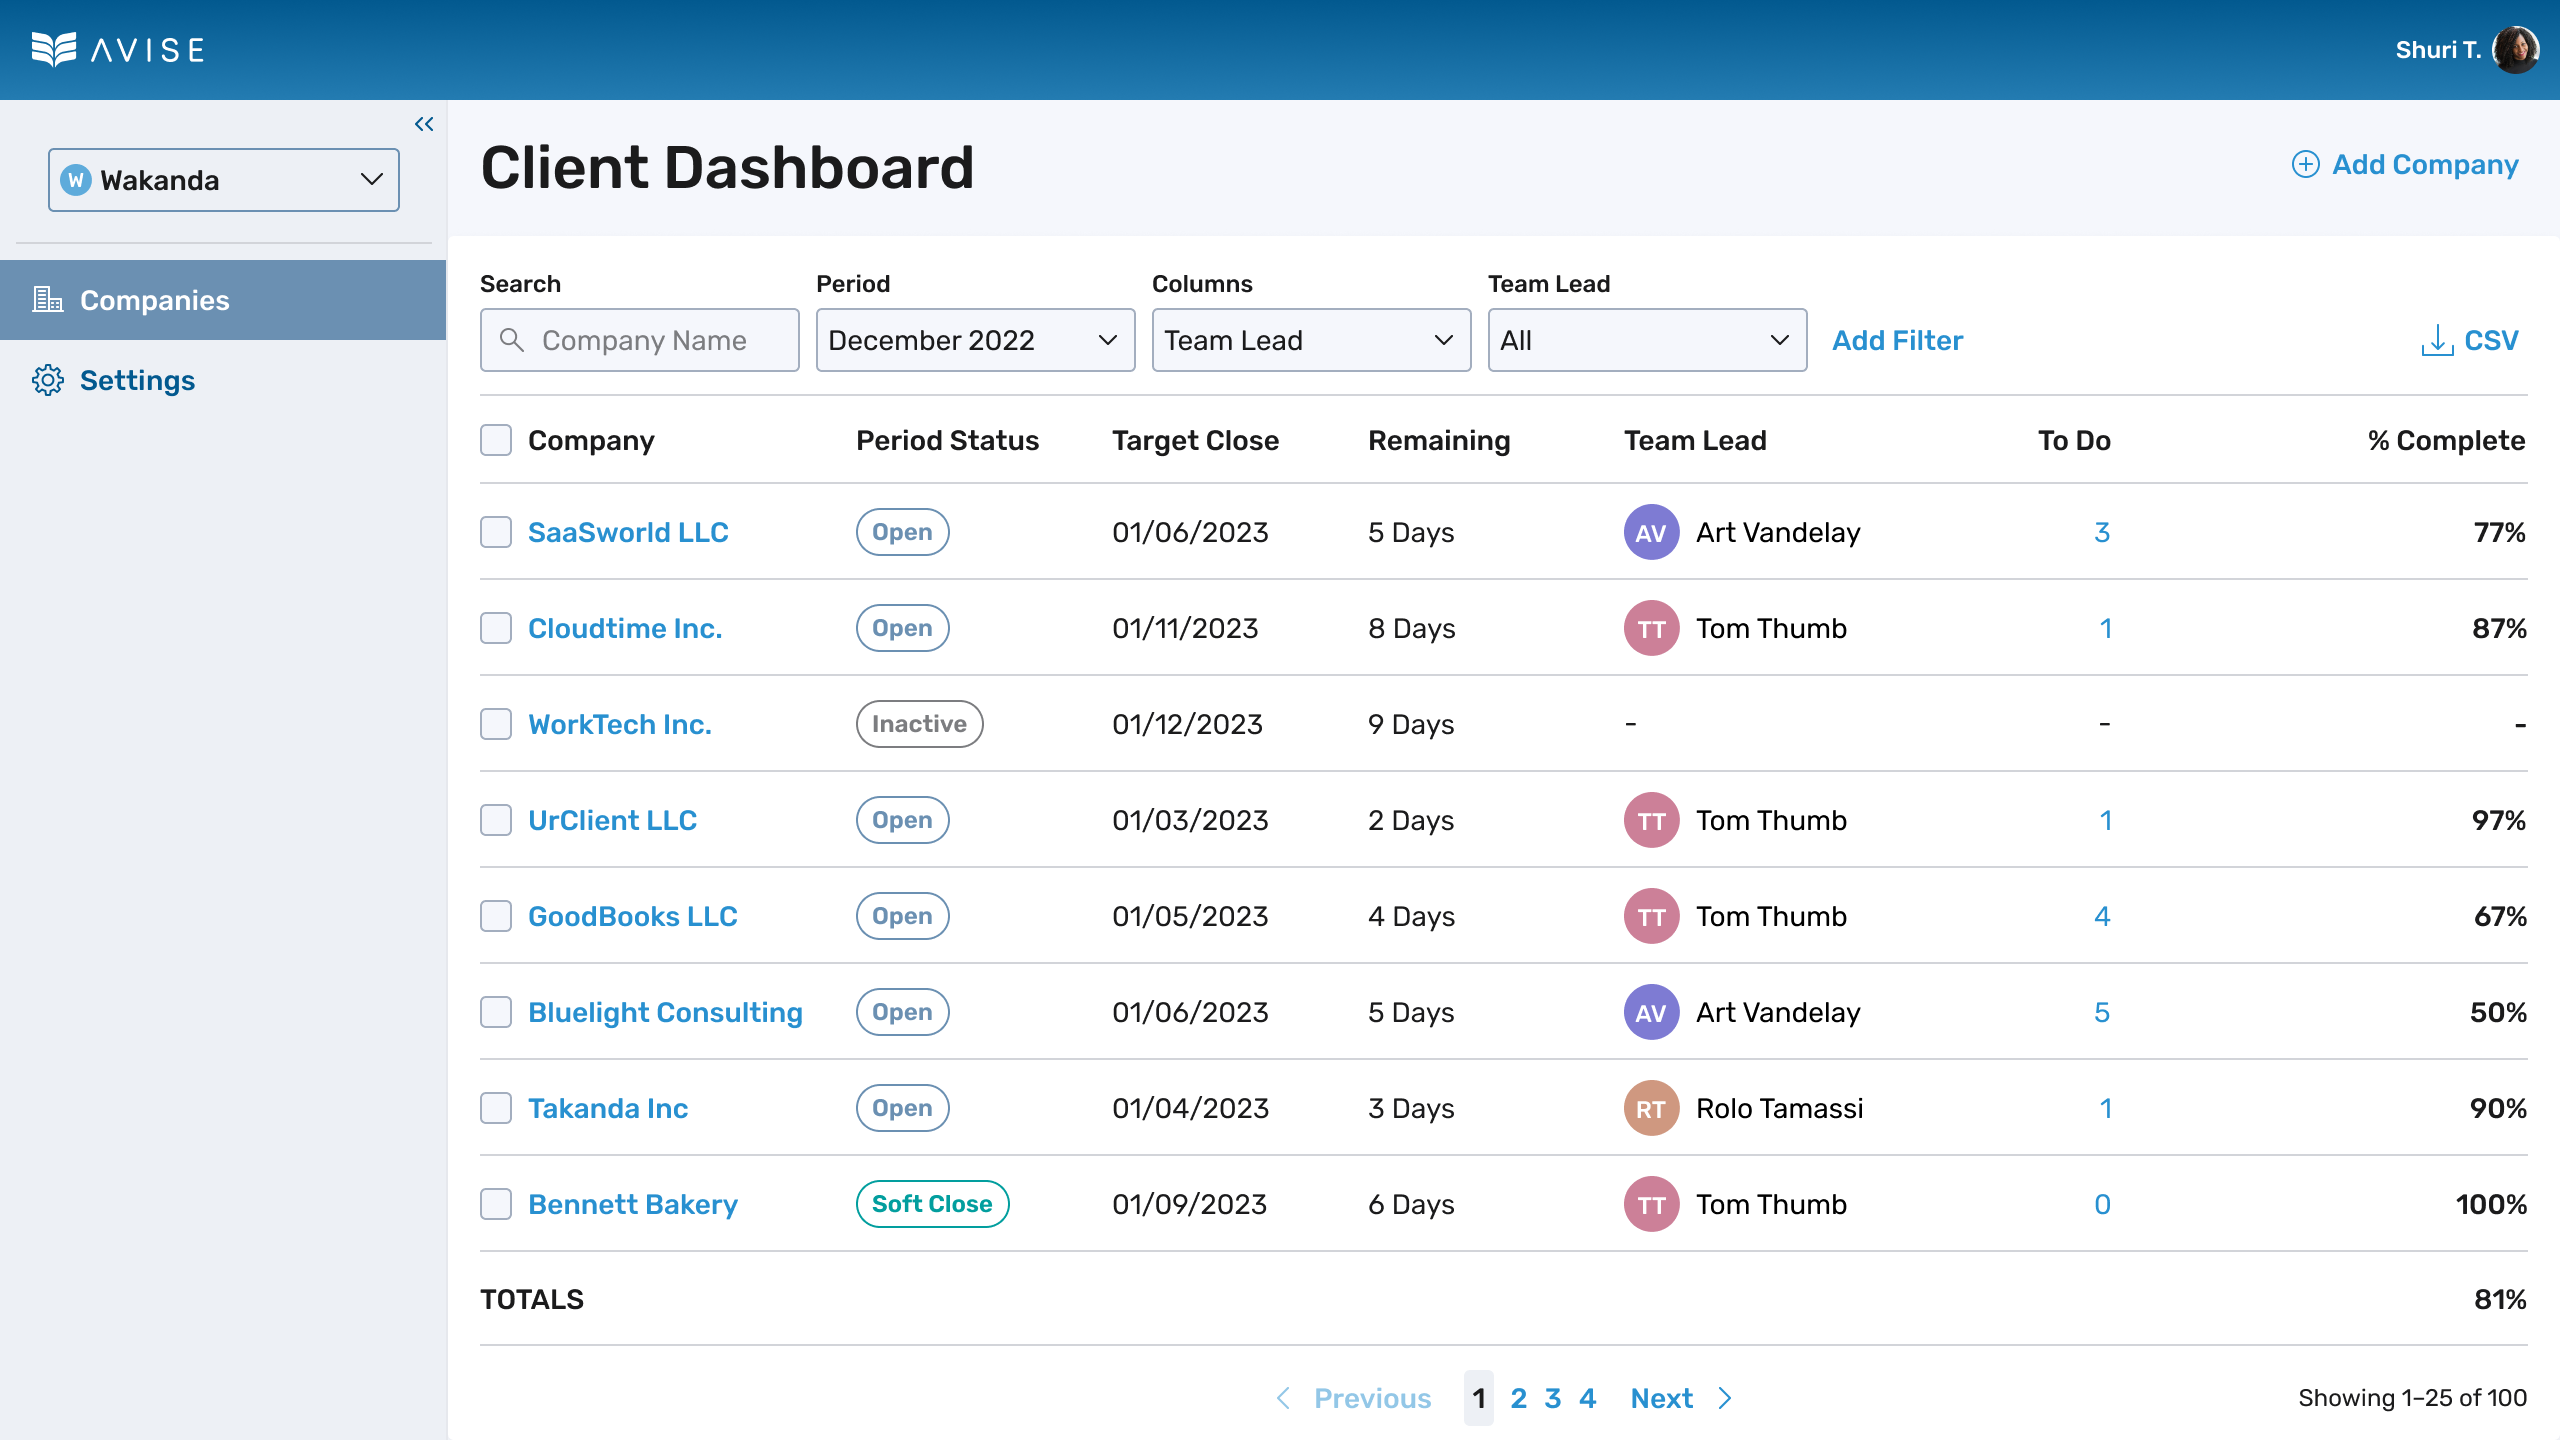2560x1440 pixels.
Task: Open the Columns dropdown
Action: [1310, 340]
